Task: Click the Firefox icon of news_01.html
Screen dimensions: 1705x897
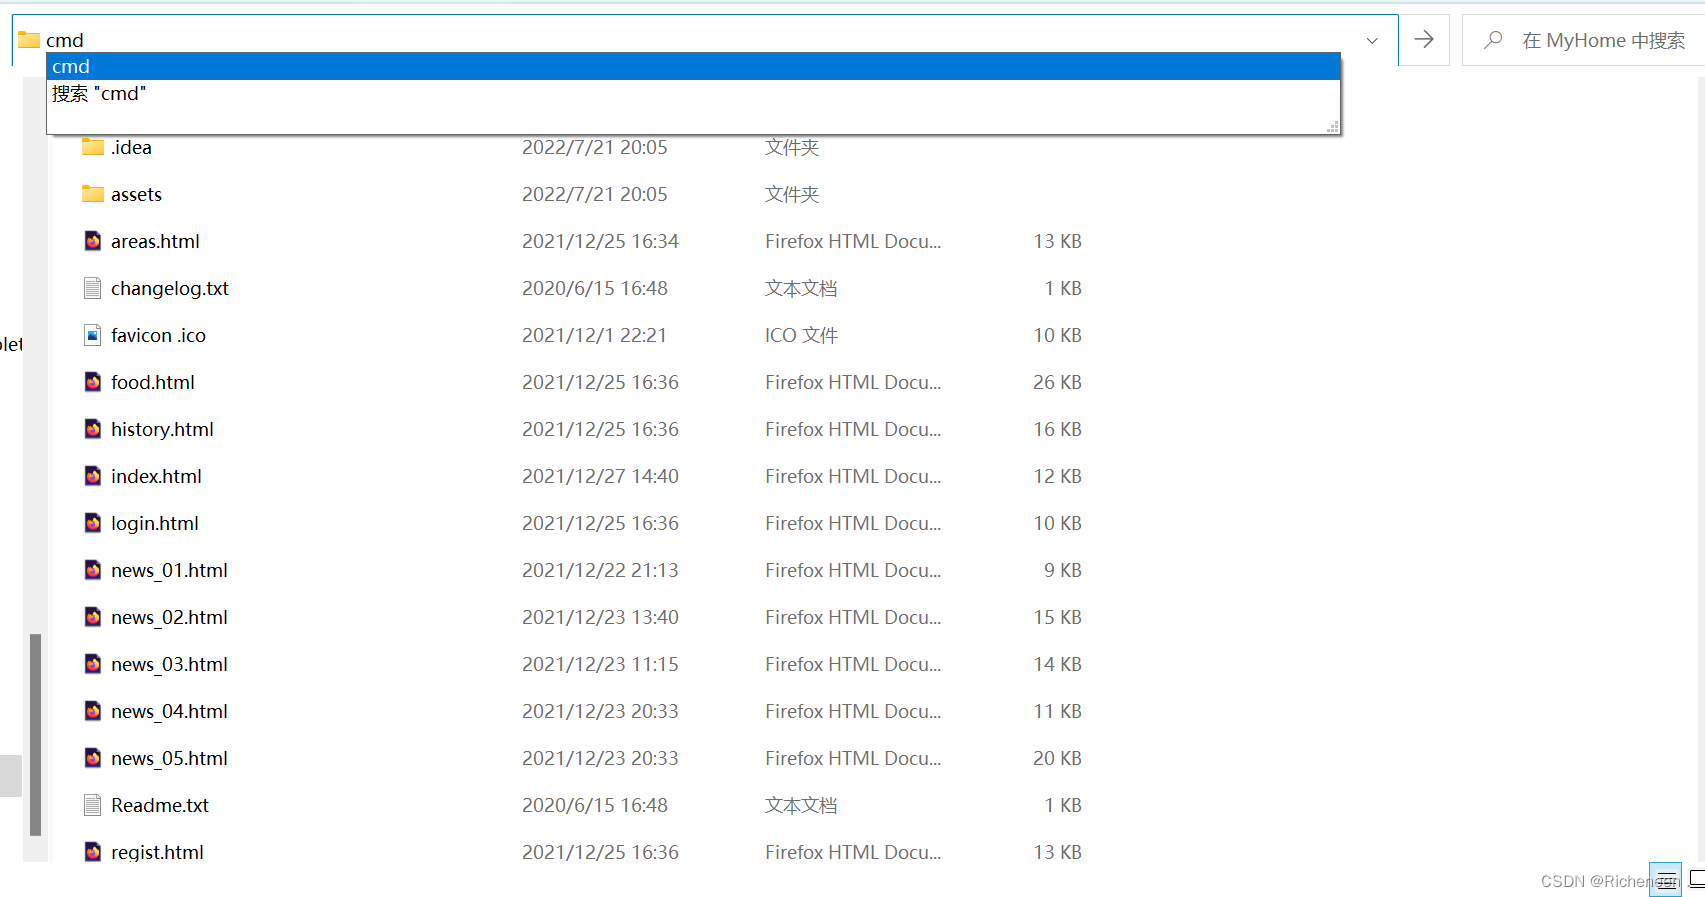Action: point(93,570)
